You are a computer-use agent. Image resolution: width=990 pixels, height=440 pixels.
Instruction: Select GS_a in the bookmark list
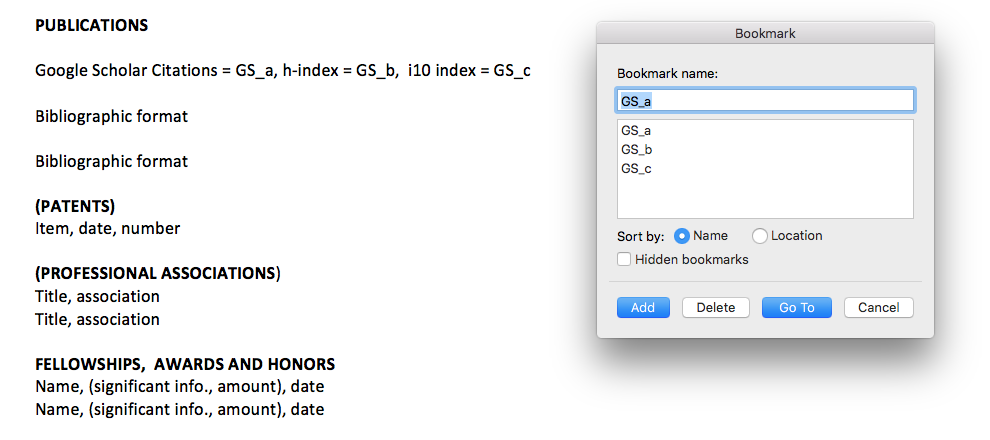(636, 131)
